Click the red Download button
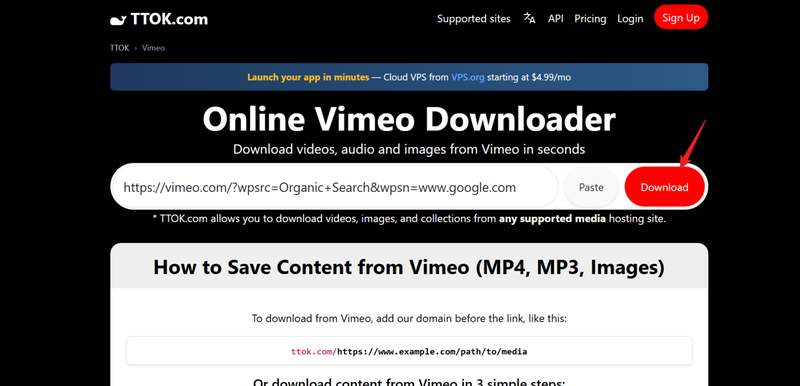Viewport: 800px width, 386px height. (x=664, y=187)
